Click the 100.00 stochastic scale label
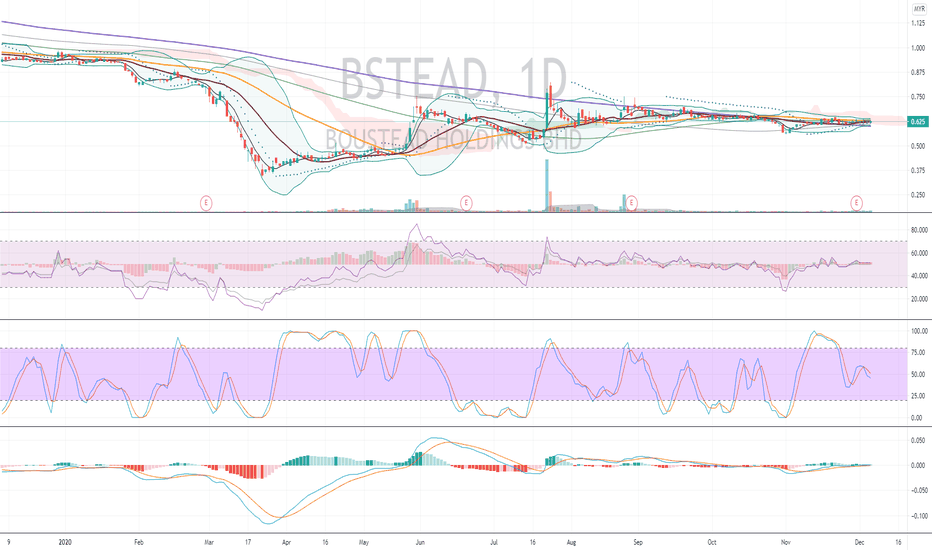Viewport: 932px width, 550px height. (919, 331)
